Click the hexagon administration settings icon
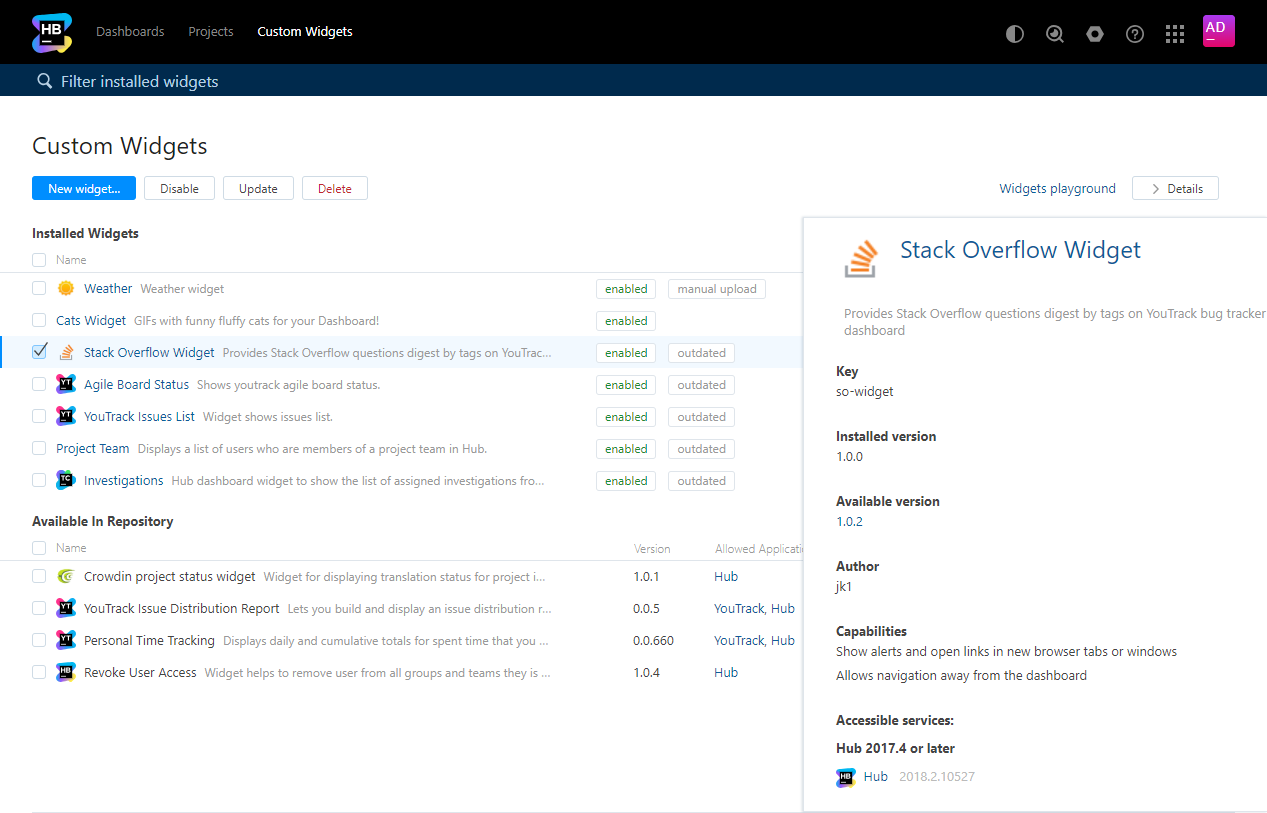The height and width of the screenshot is (813, 1267). (1095, 34)
